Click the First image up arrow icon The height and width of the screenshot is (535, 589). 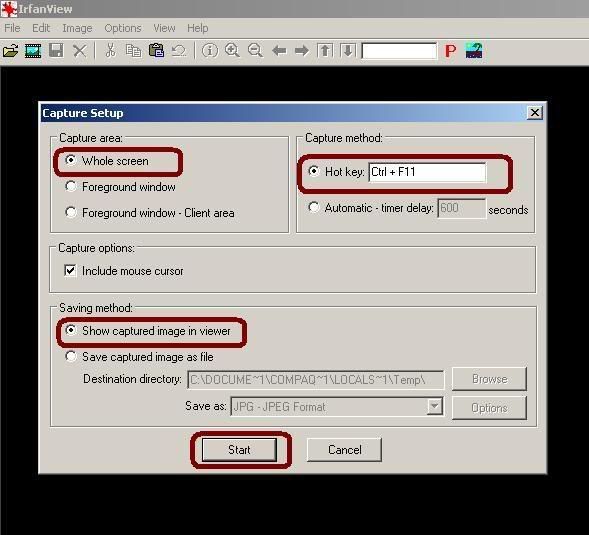tap(325, 50)
